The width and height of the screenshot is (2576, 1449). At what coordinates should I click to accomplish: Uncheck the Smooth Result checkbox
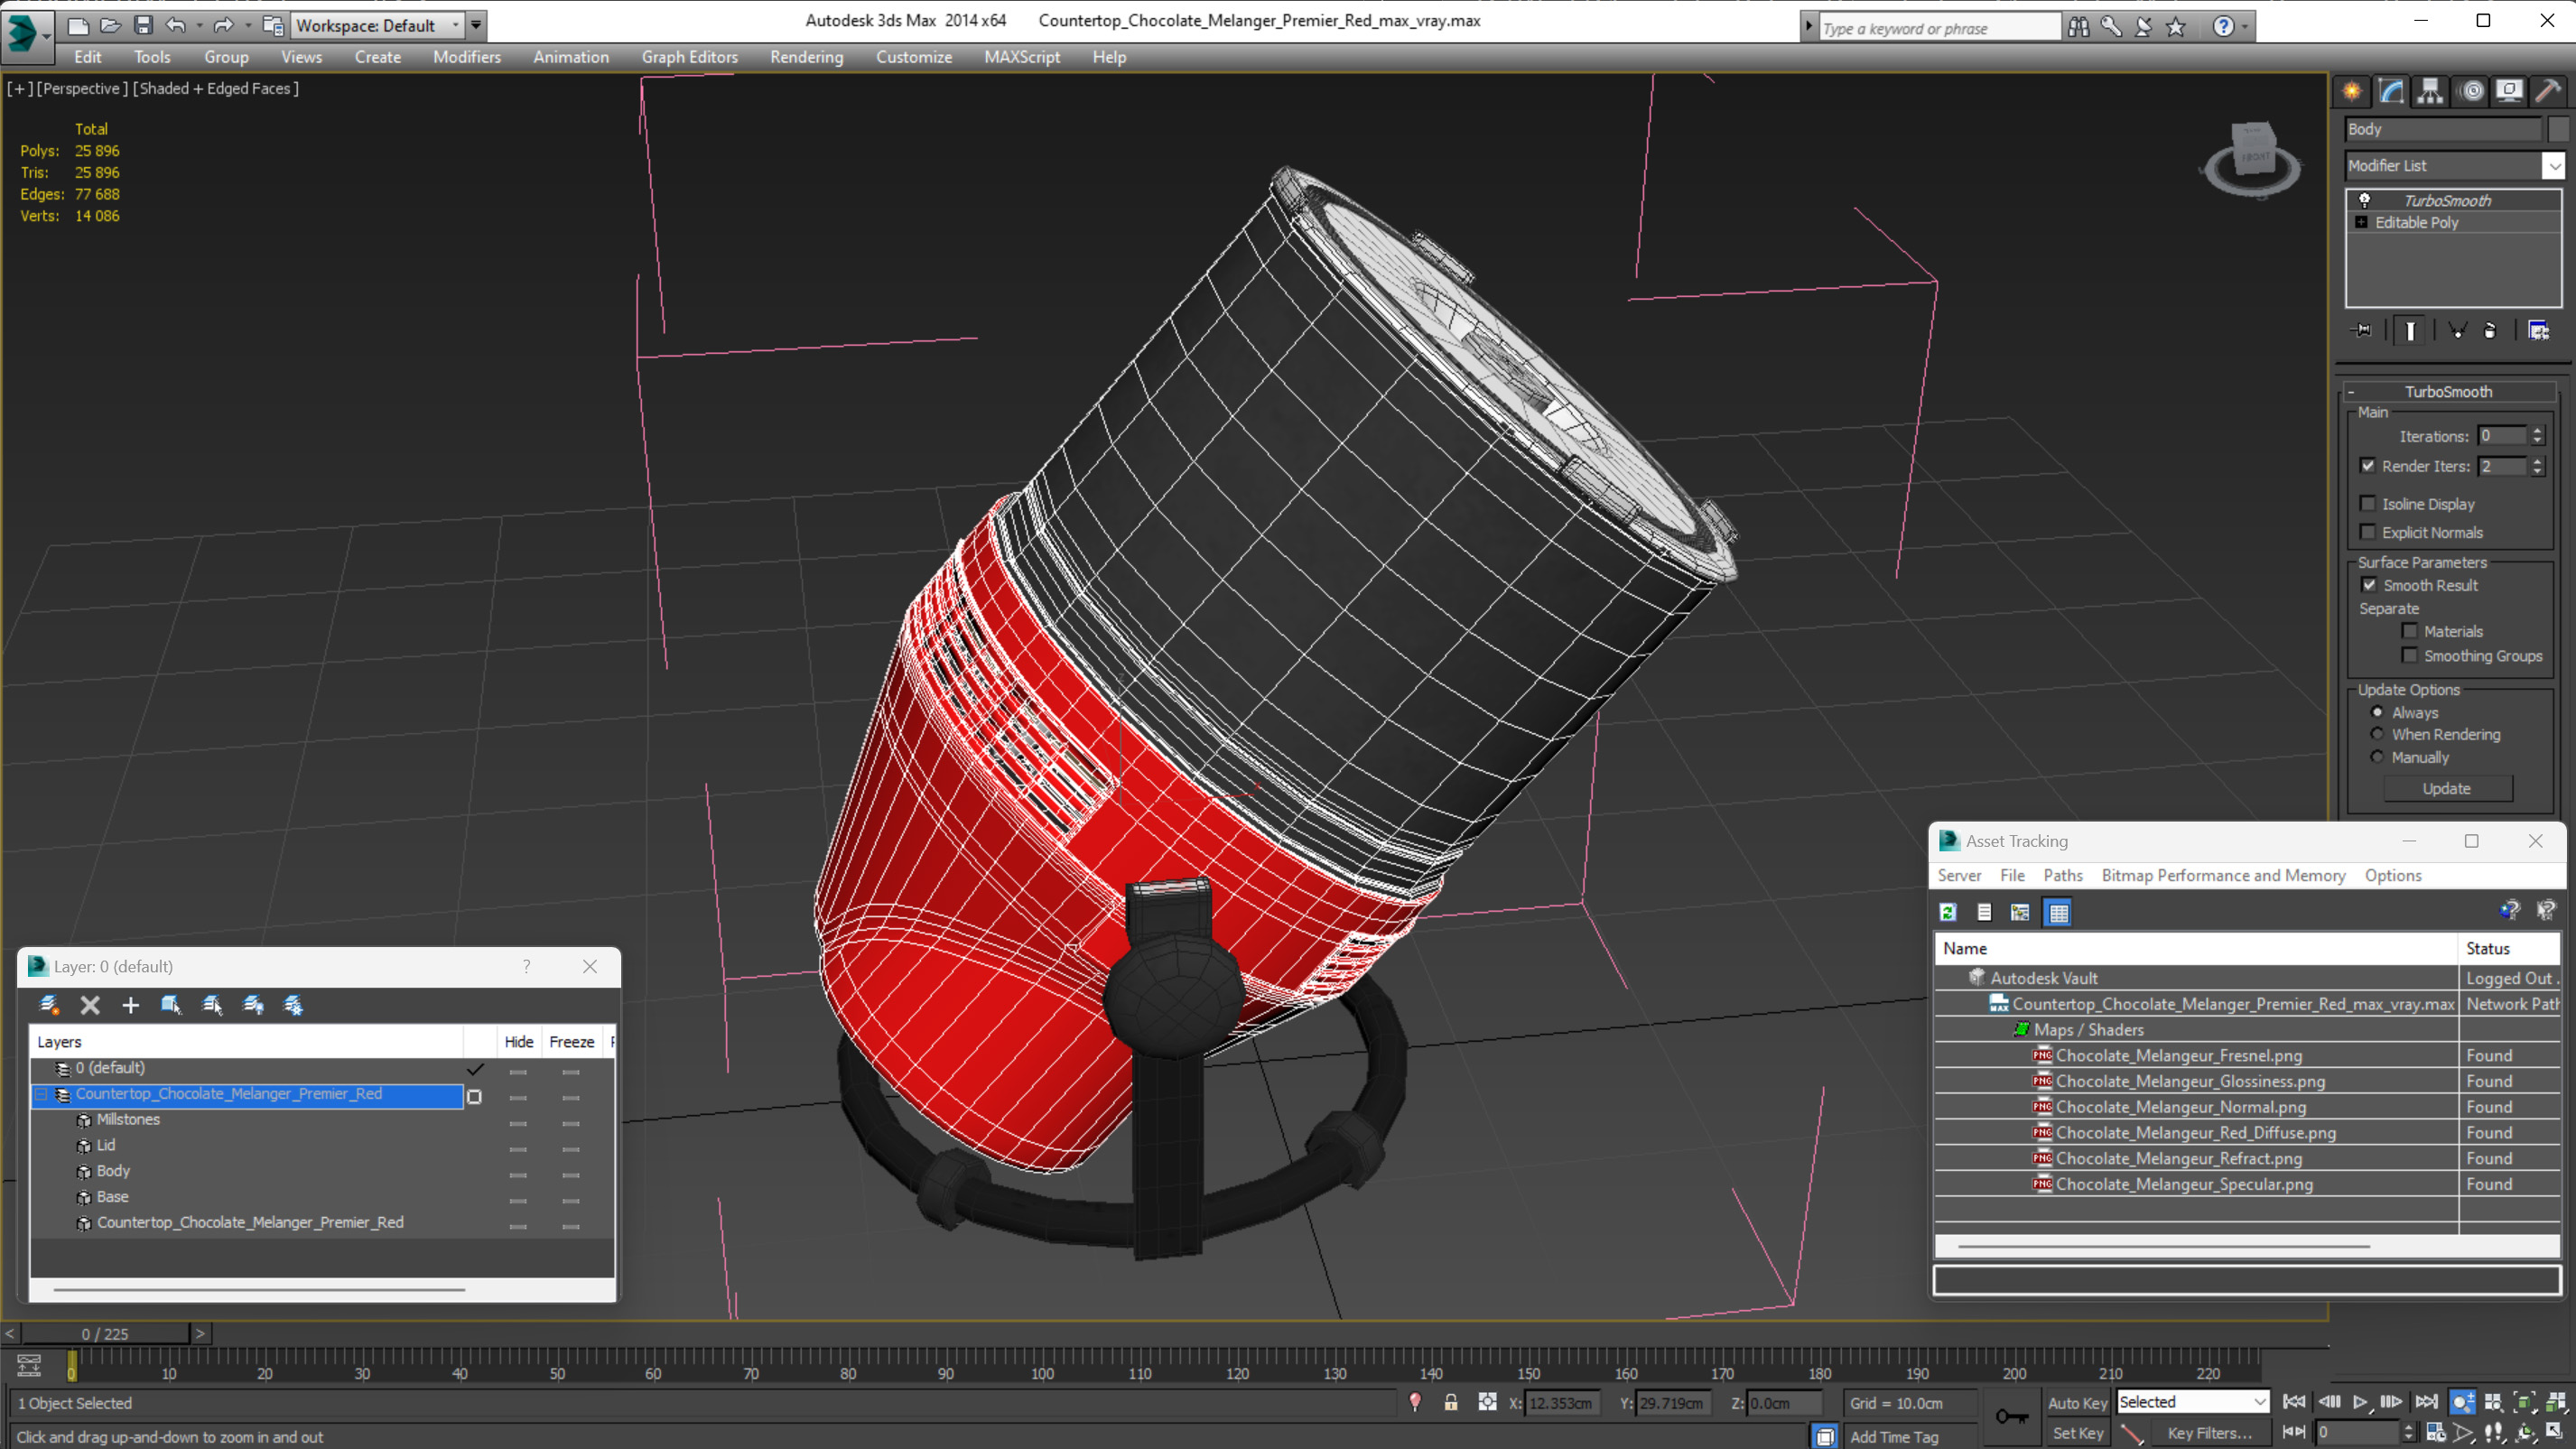pos(2369,585)
